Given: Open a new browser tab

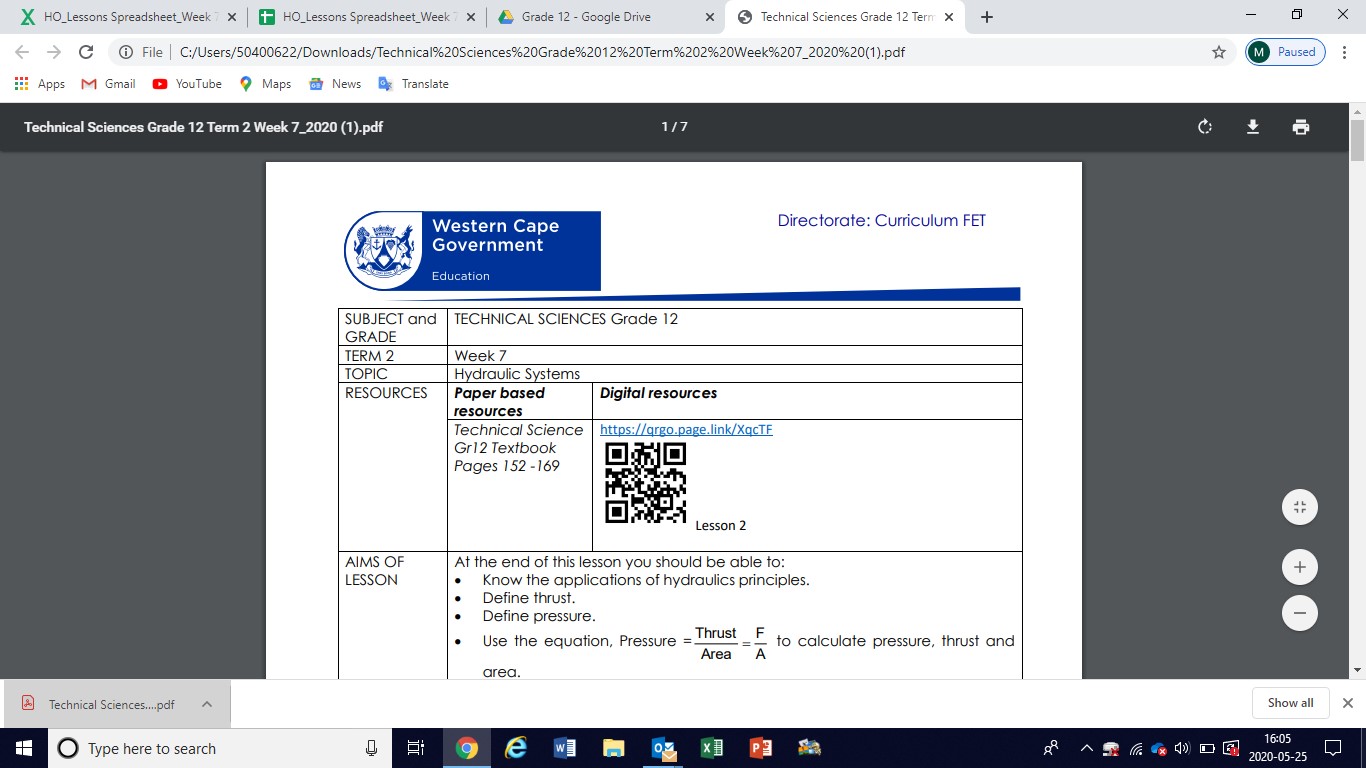Looking at the screenshot, I should point(987,17).
